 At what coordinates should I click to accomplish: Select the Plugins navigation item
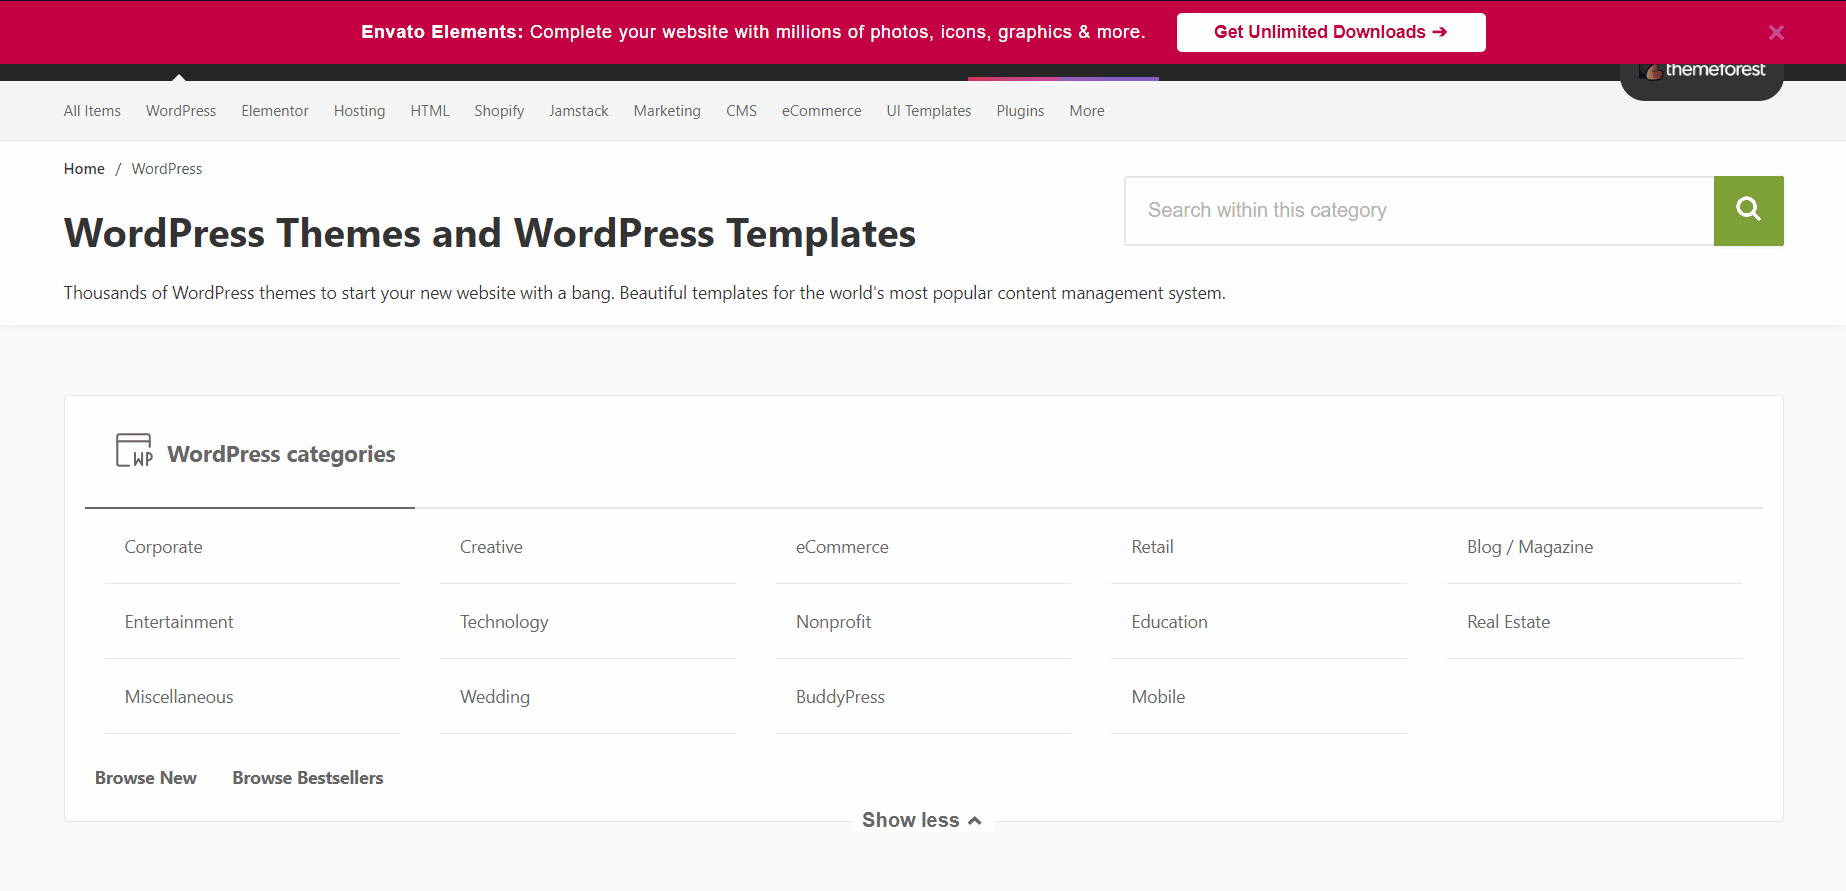[1019, 111]
